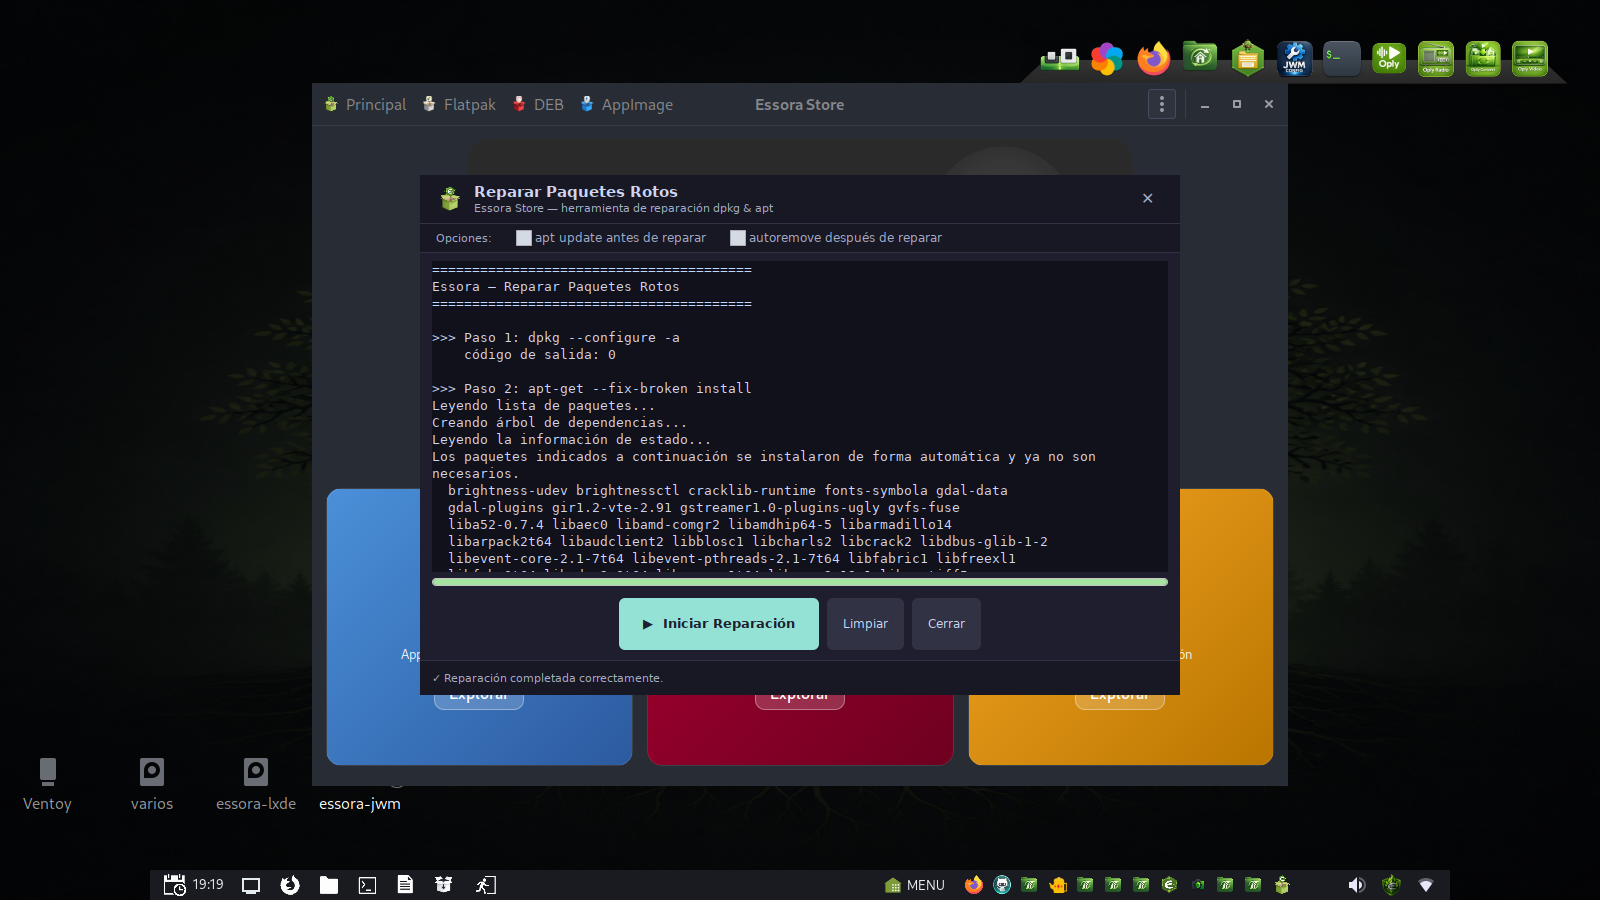Launch Oply Video from the dock
This screenshot has width=1600, height=900.
click(x=1530, y=58)
